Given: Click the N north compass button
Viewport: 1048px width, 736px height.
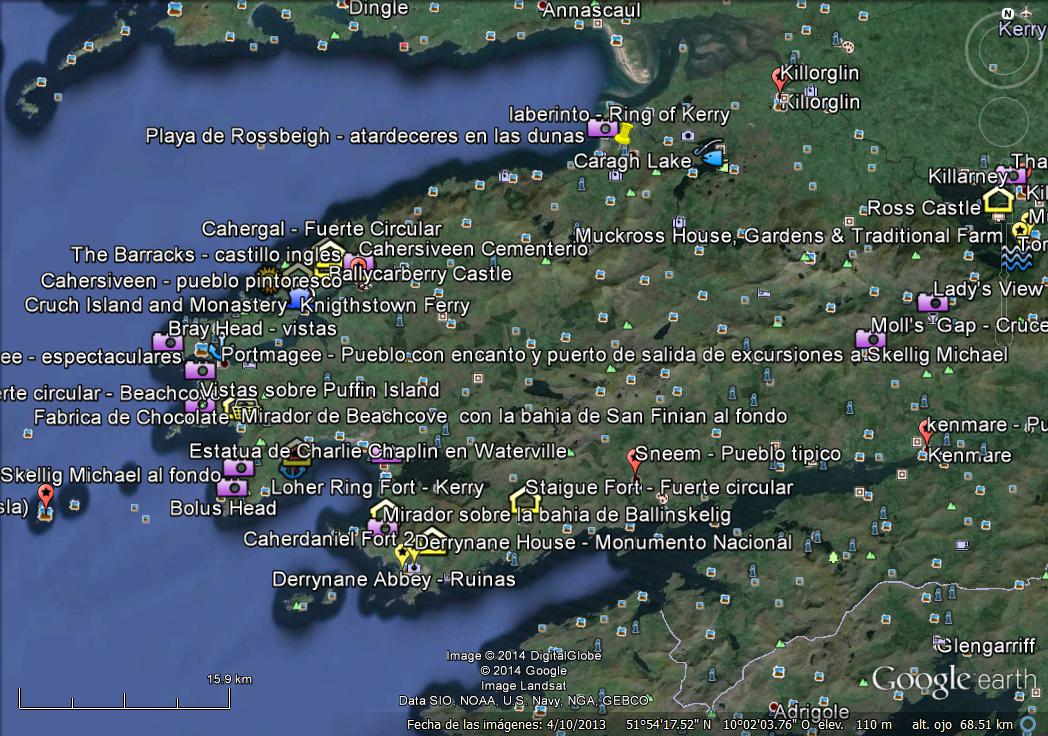Looking at the screenshot, I should click(1010, 13).
